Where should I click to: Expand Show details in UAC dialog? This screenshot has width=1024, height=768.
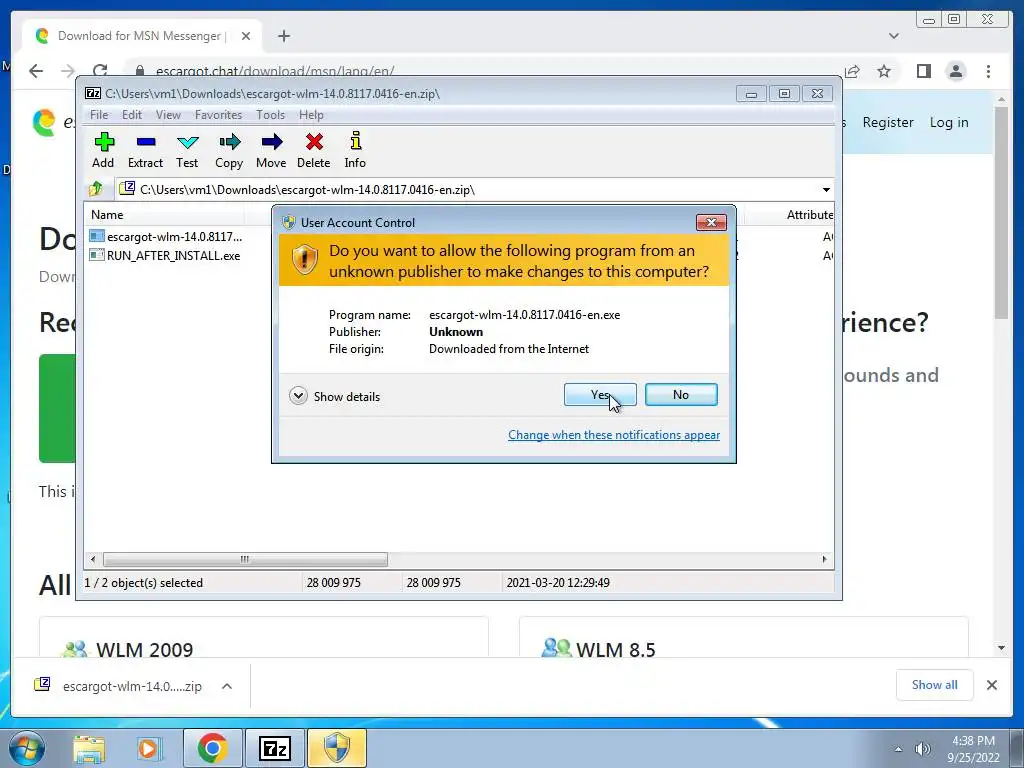(x=334, y=396)
